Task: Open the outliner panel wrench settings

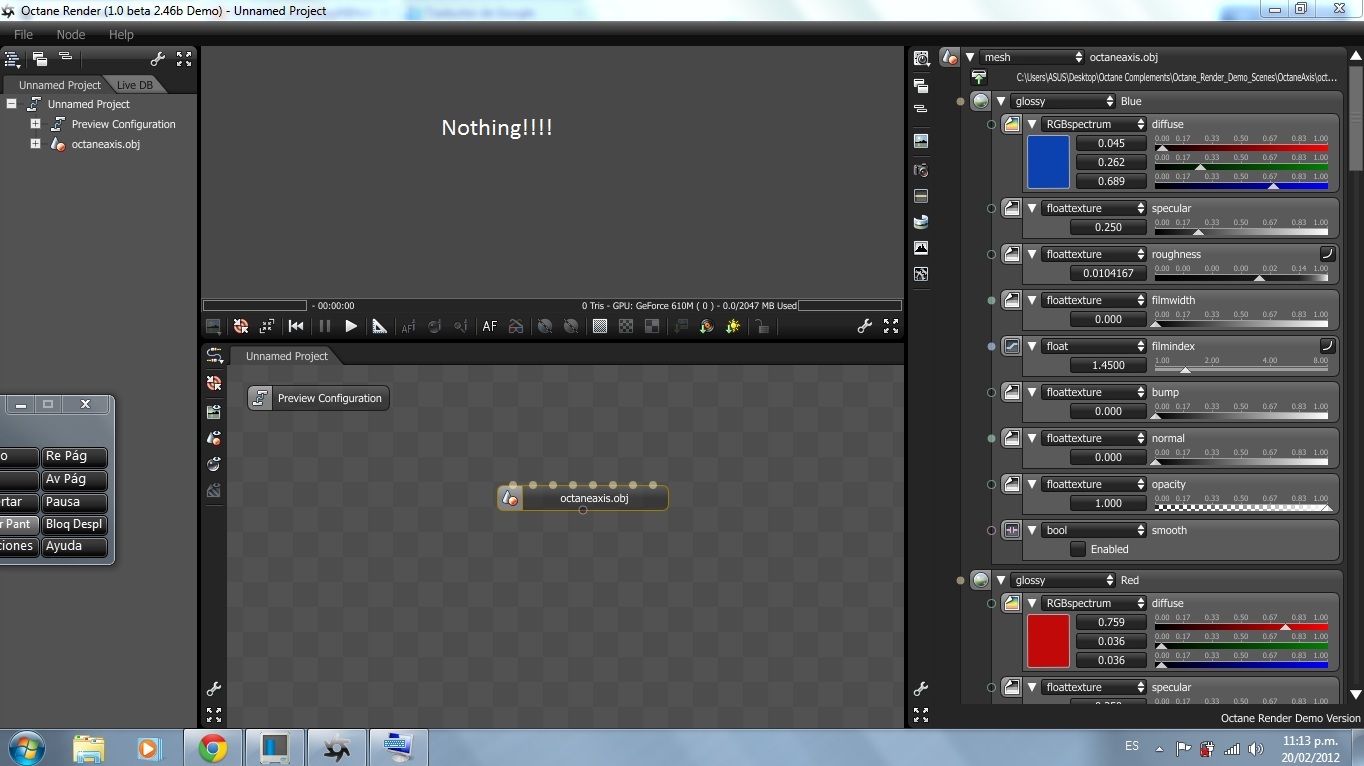Action: [x=157, y=59]
